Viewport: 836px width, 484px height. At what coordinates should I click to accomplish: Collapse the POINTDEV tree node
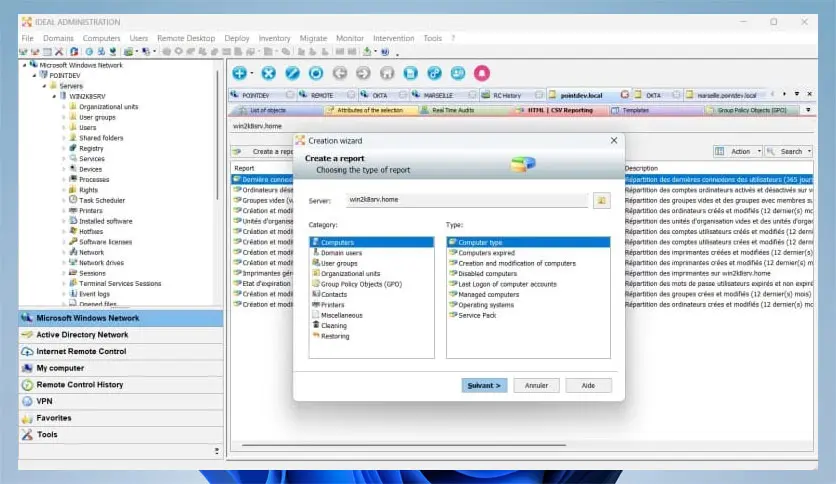tap(35, 76)
